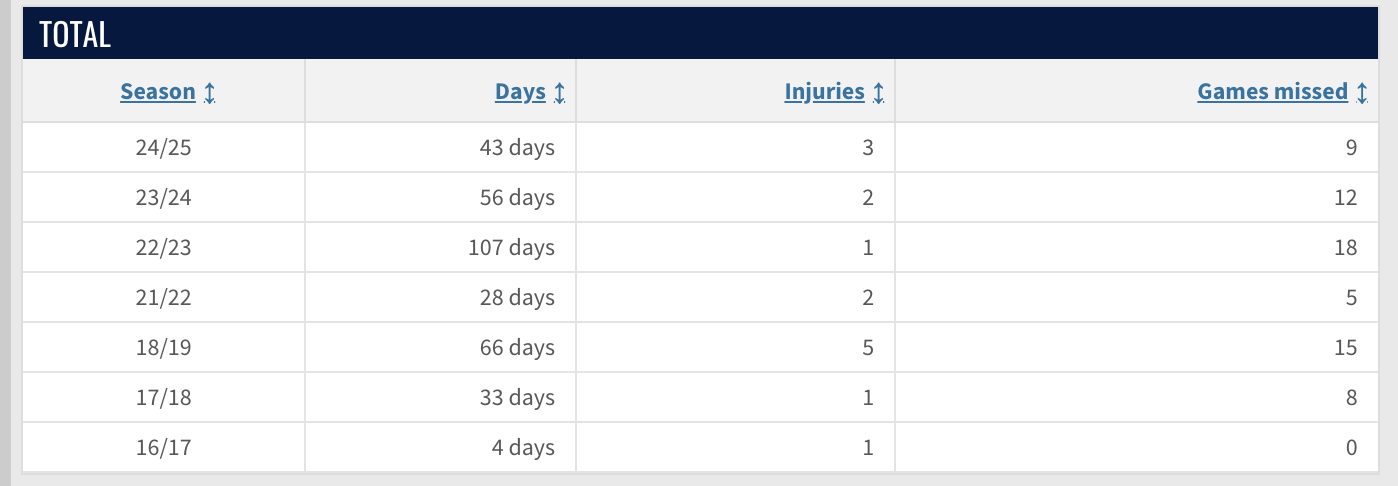Select the 24/25 season cell

pos(163,148)
